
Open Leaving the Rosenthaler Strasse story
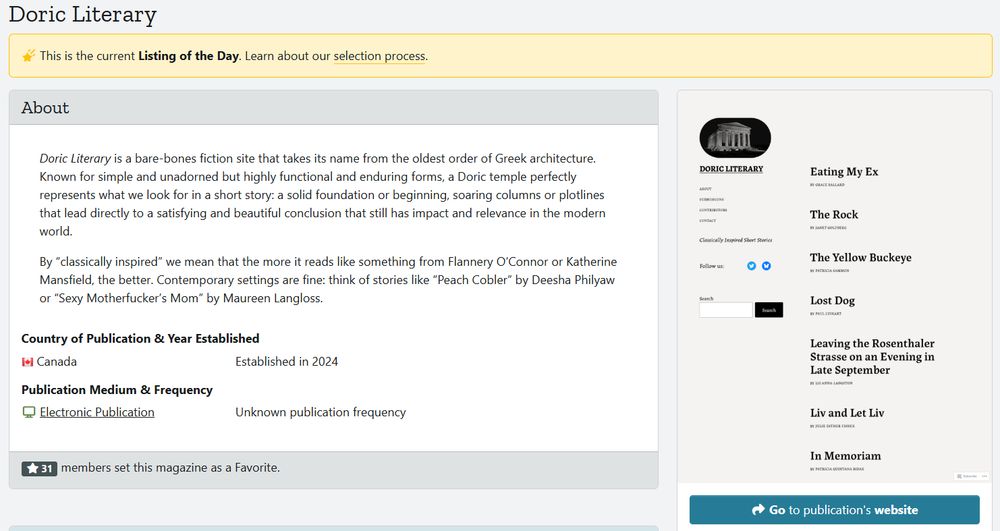872,357
